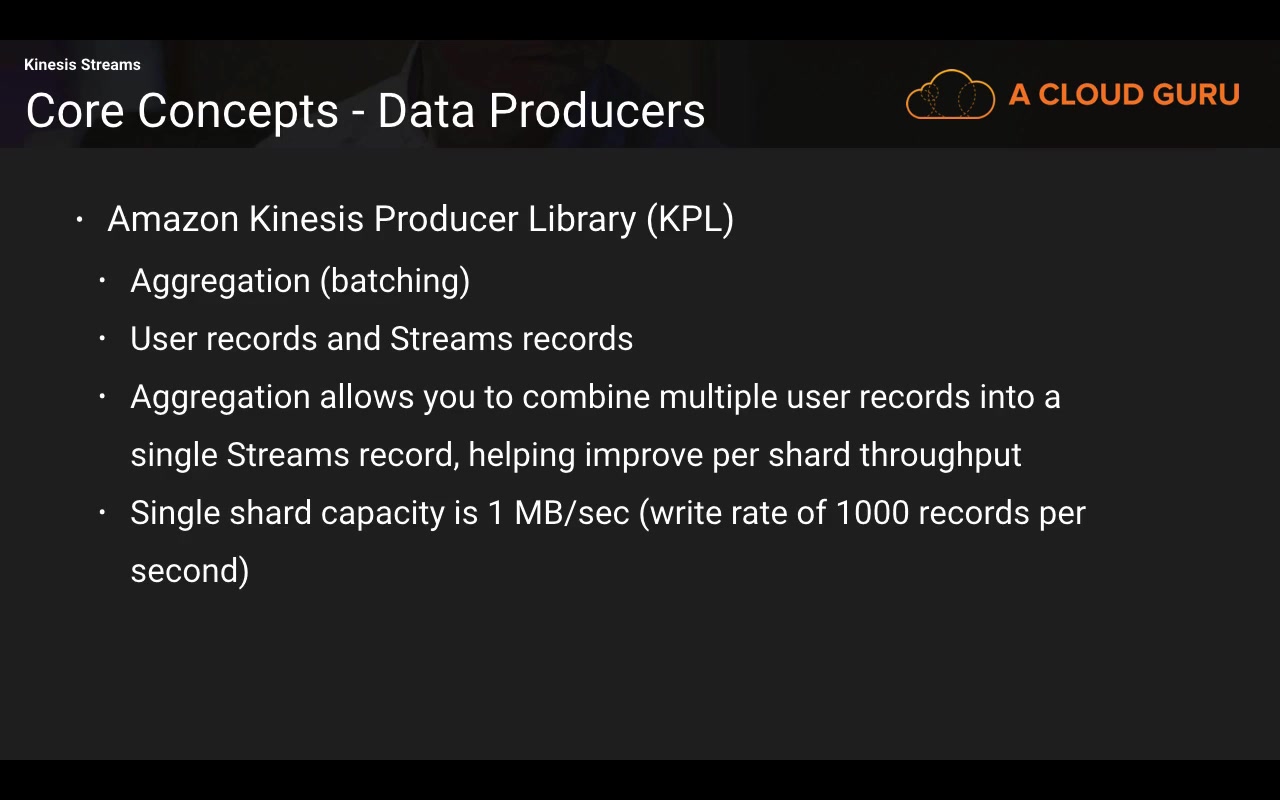
Task: Select the small "Kinesis Streams" header label
Action: point(82,65)
